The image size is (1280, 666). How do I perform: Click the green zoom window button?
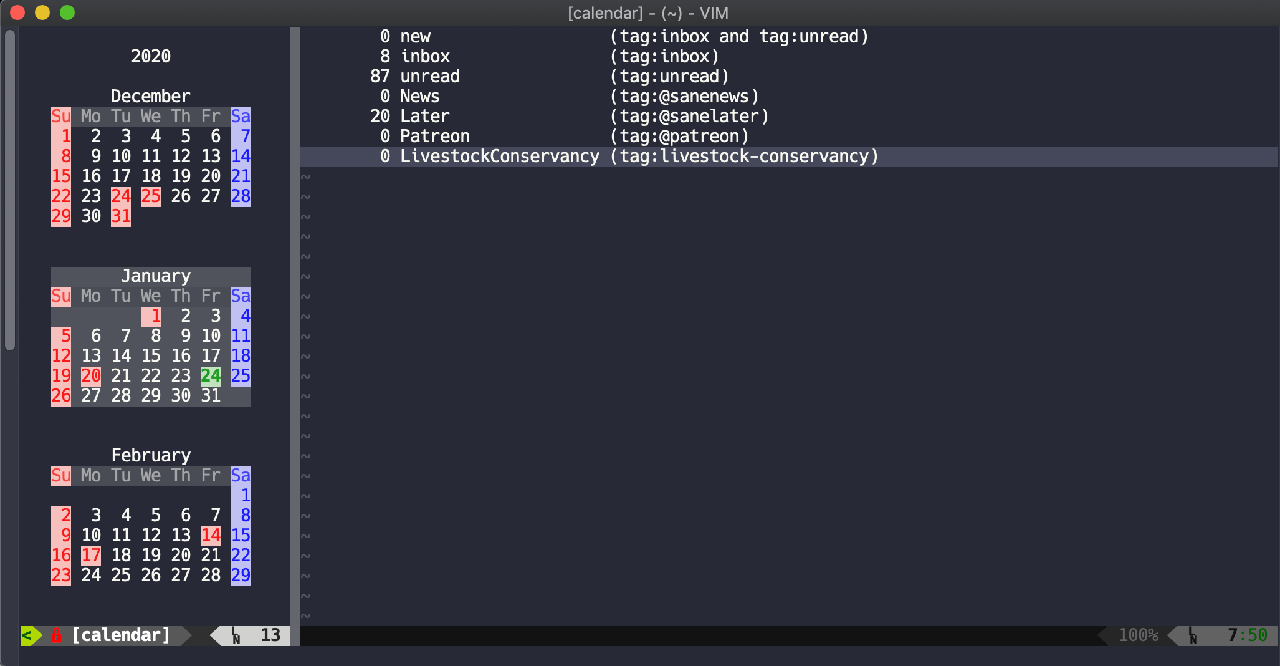[67, 13]
